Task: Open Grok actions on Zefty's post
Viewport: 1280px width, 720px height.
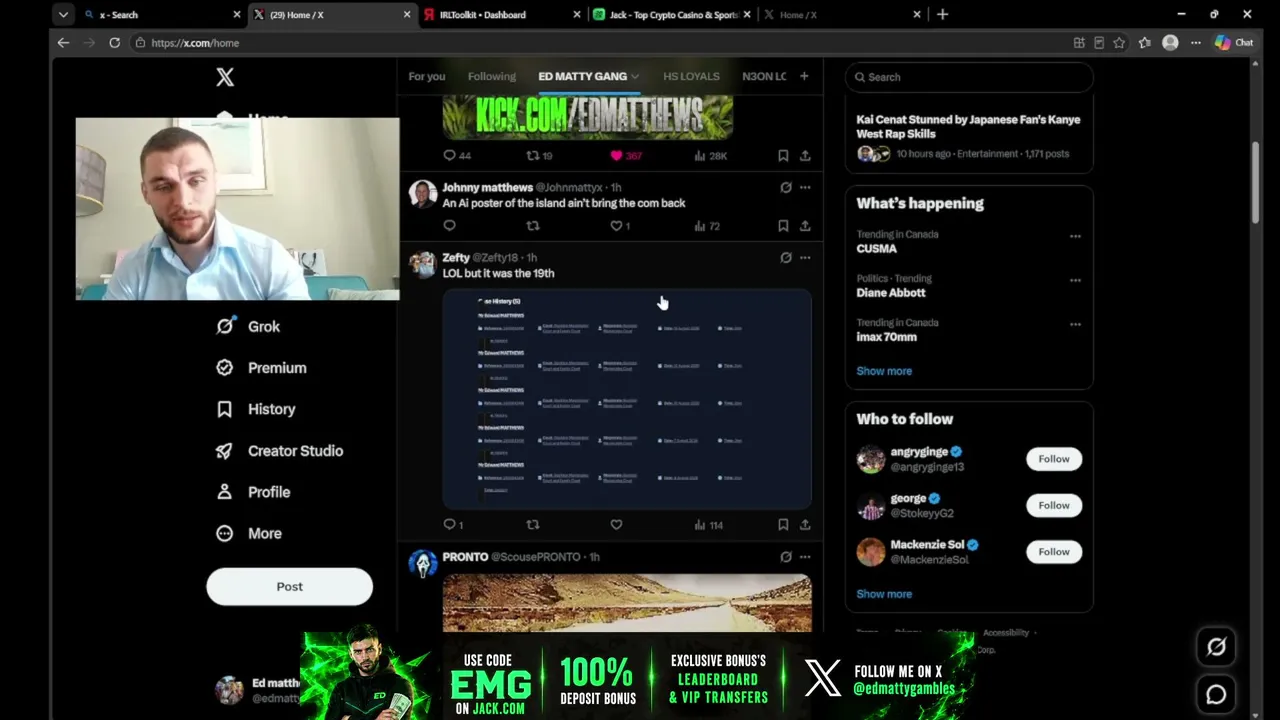Action: point(786,257)
